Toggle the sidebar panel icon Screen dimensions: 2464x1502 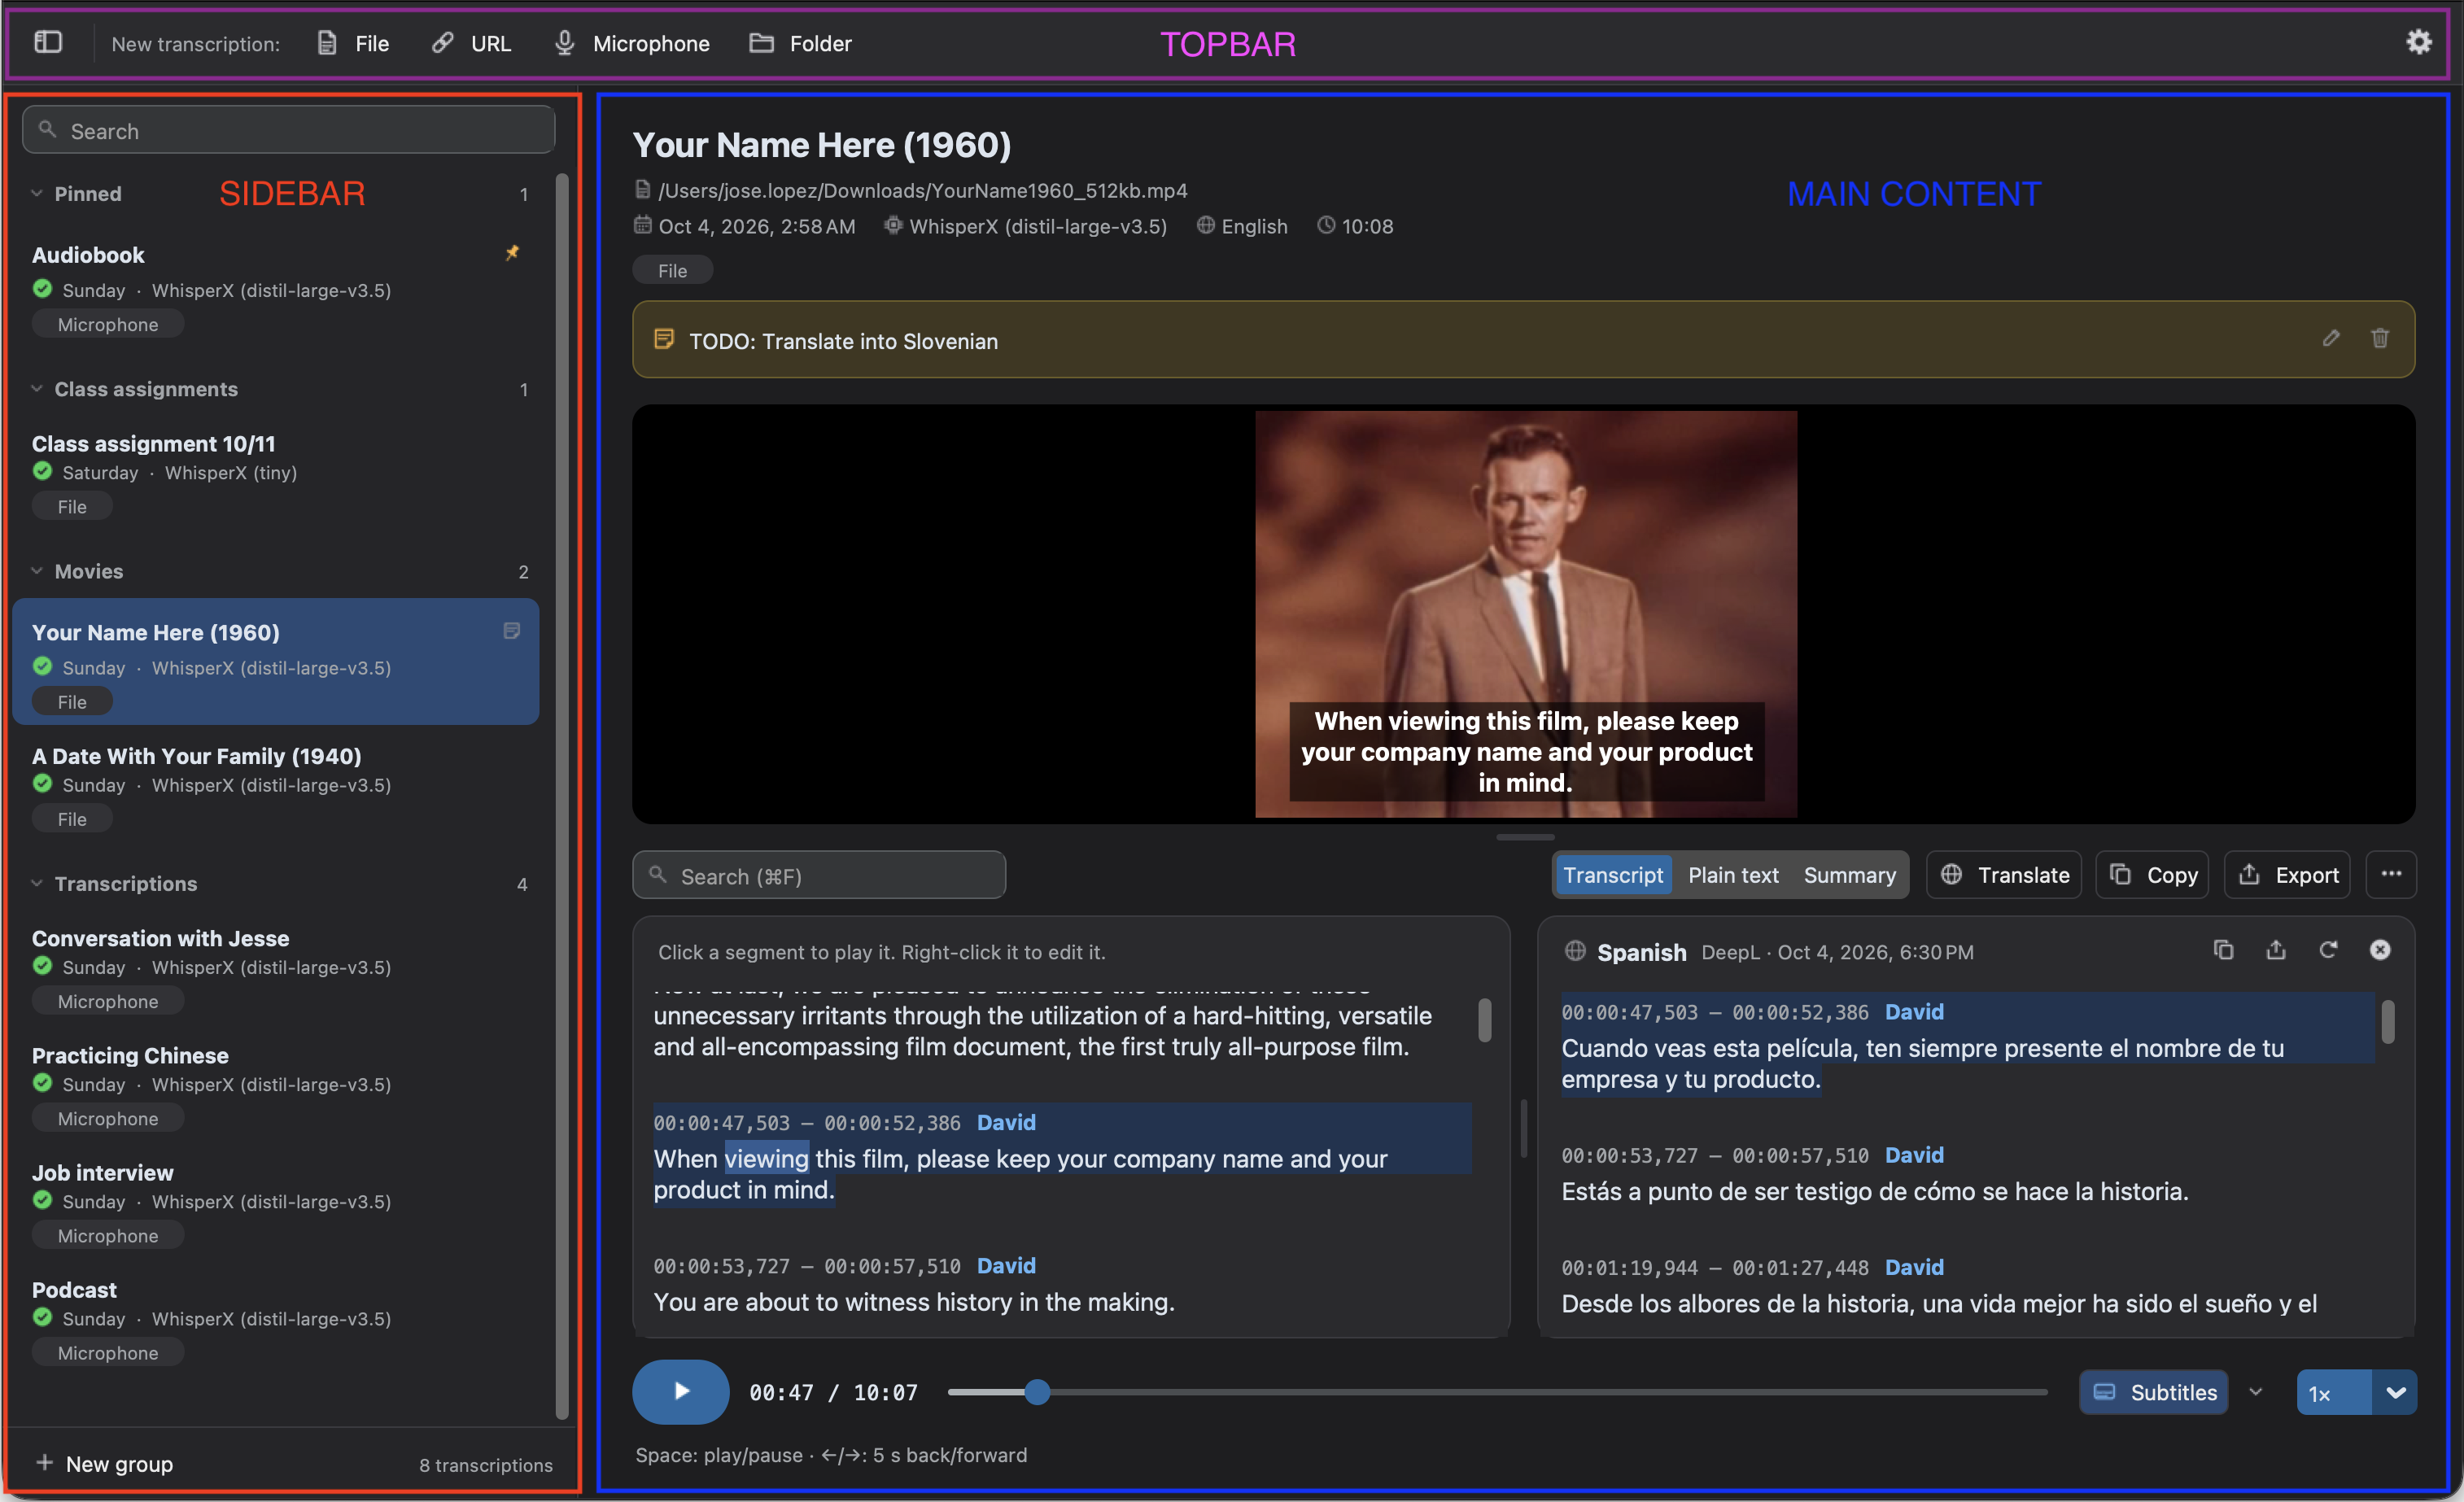tap(48, 42)
